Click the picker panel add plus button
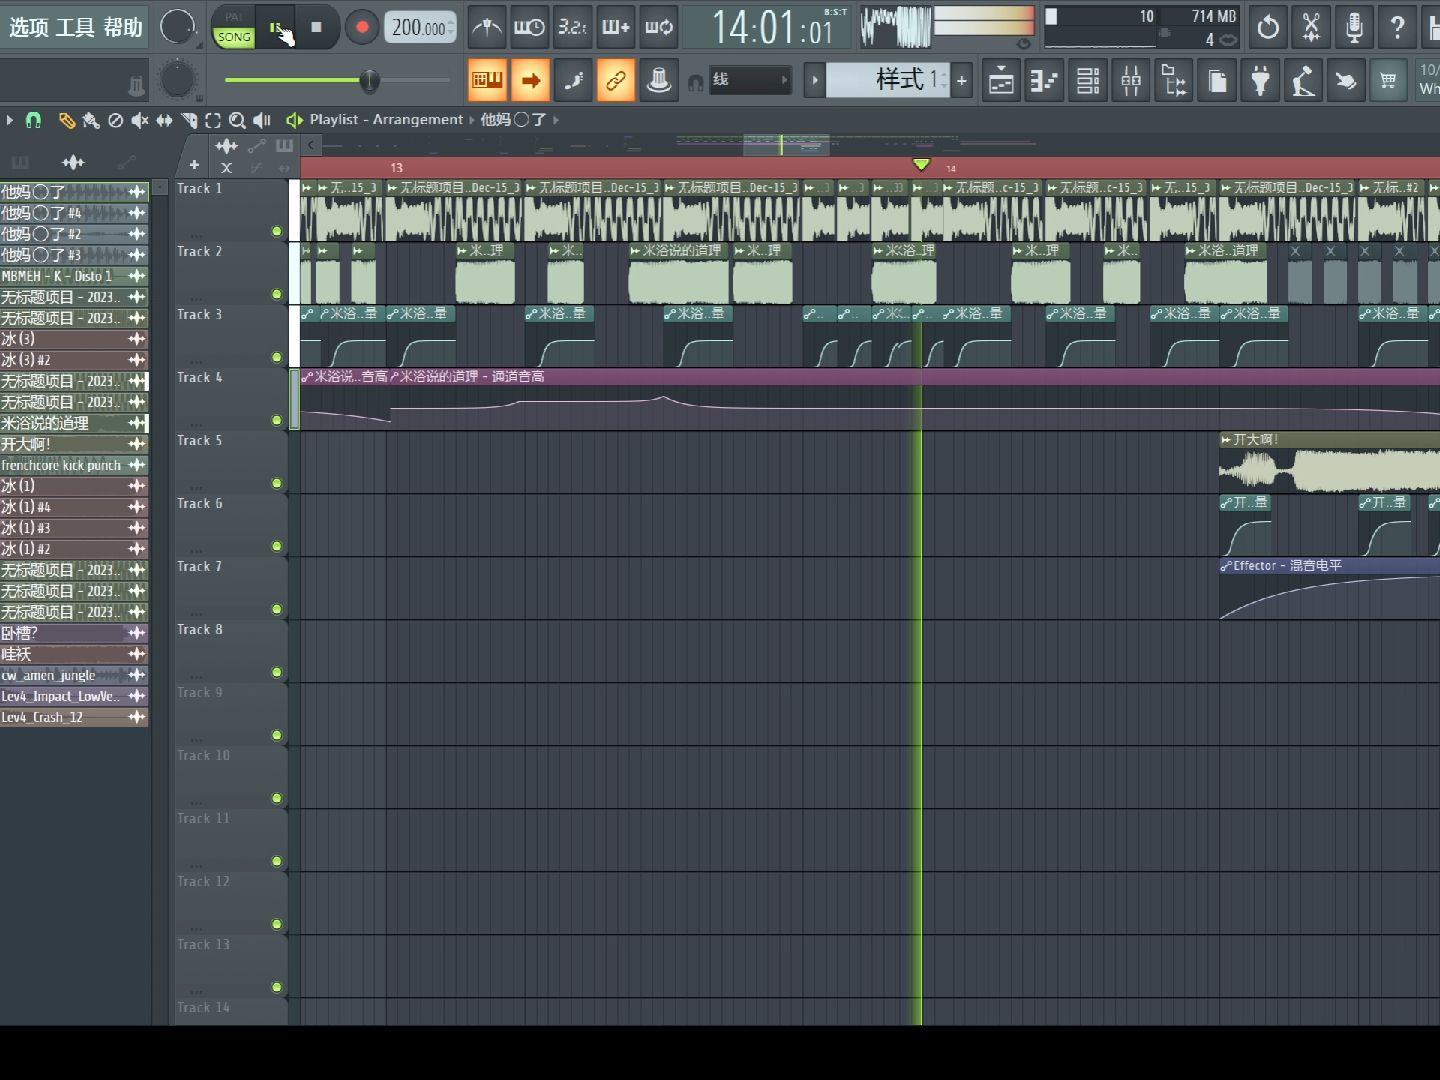 click(x=194, y=165)
